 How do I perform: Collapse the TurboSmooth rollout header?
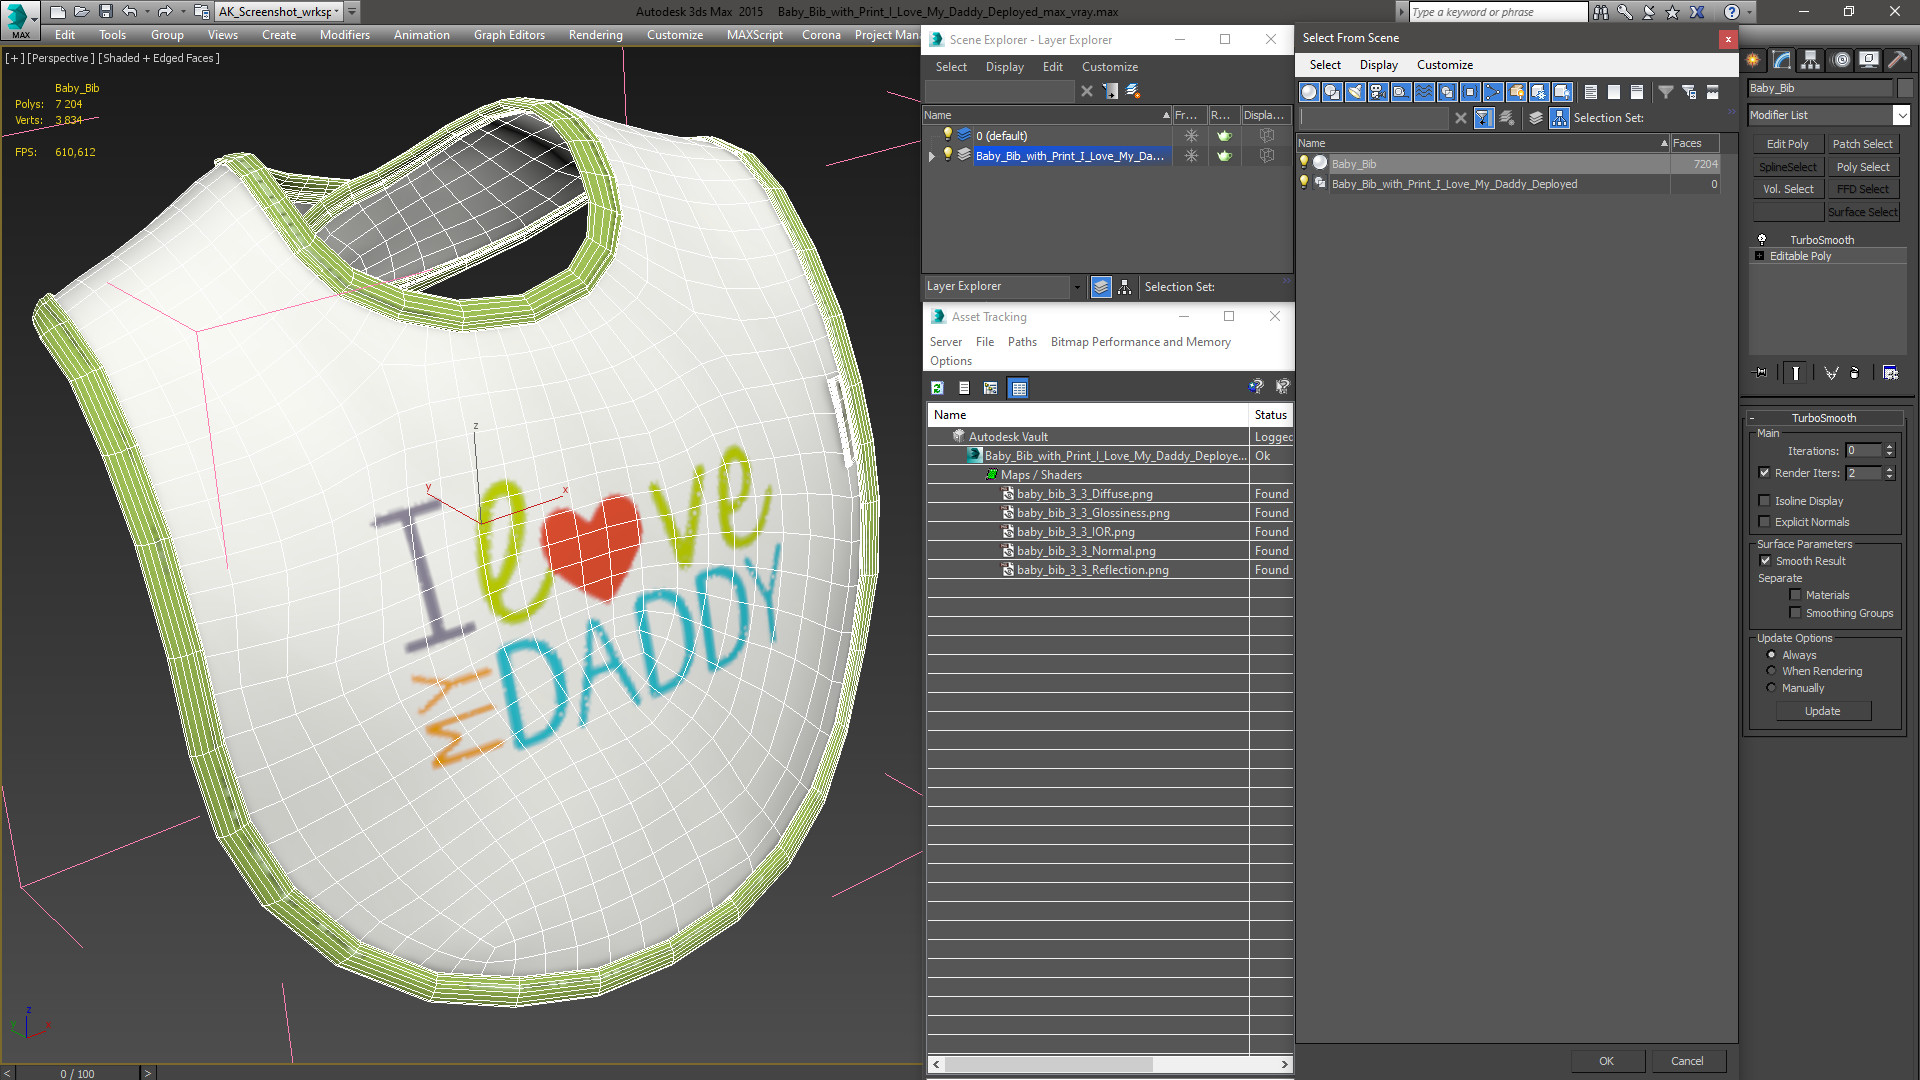point(1823,418)
